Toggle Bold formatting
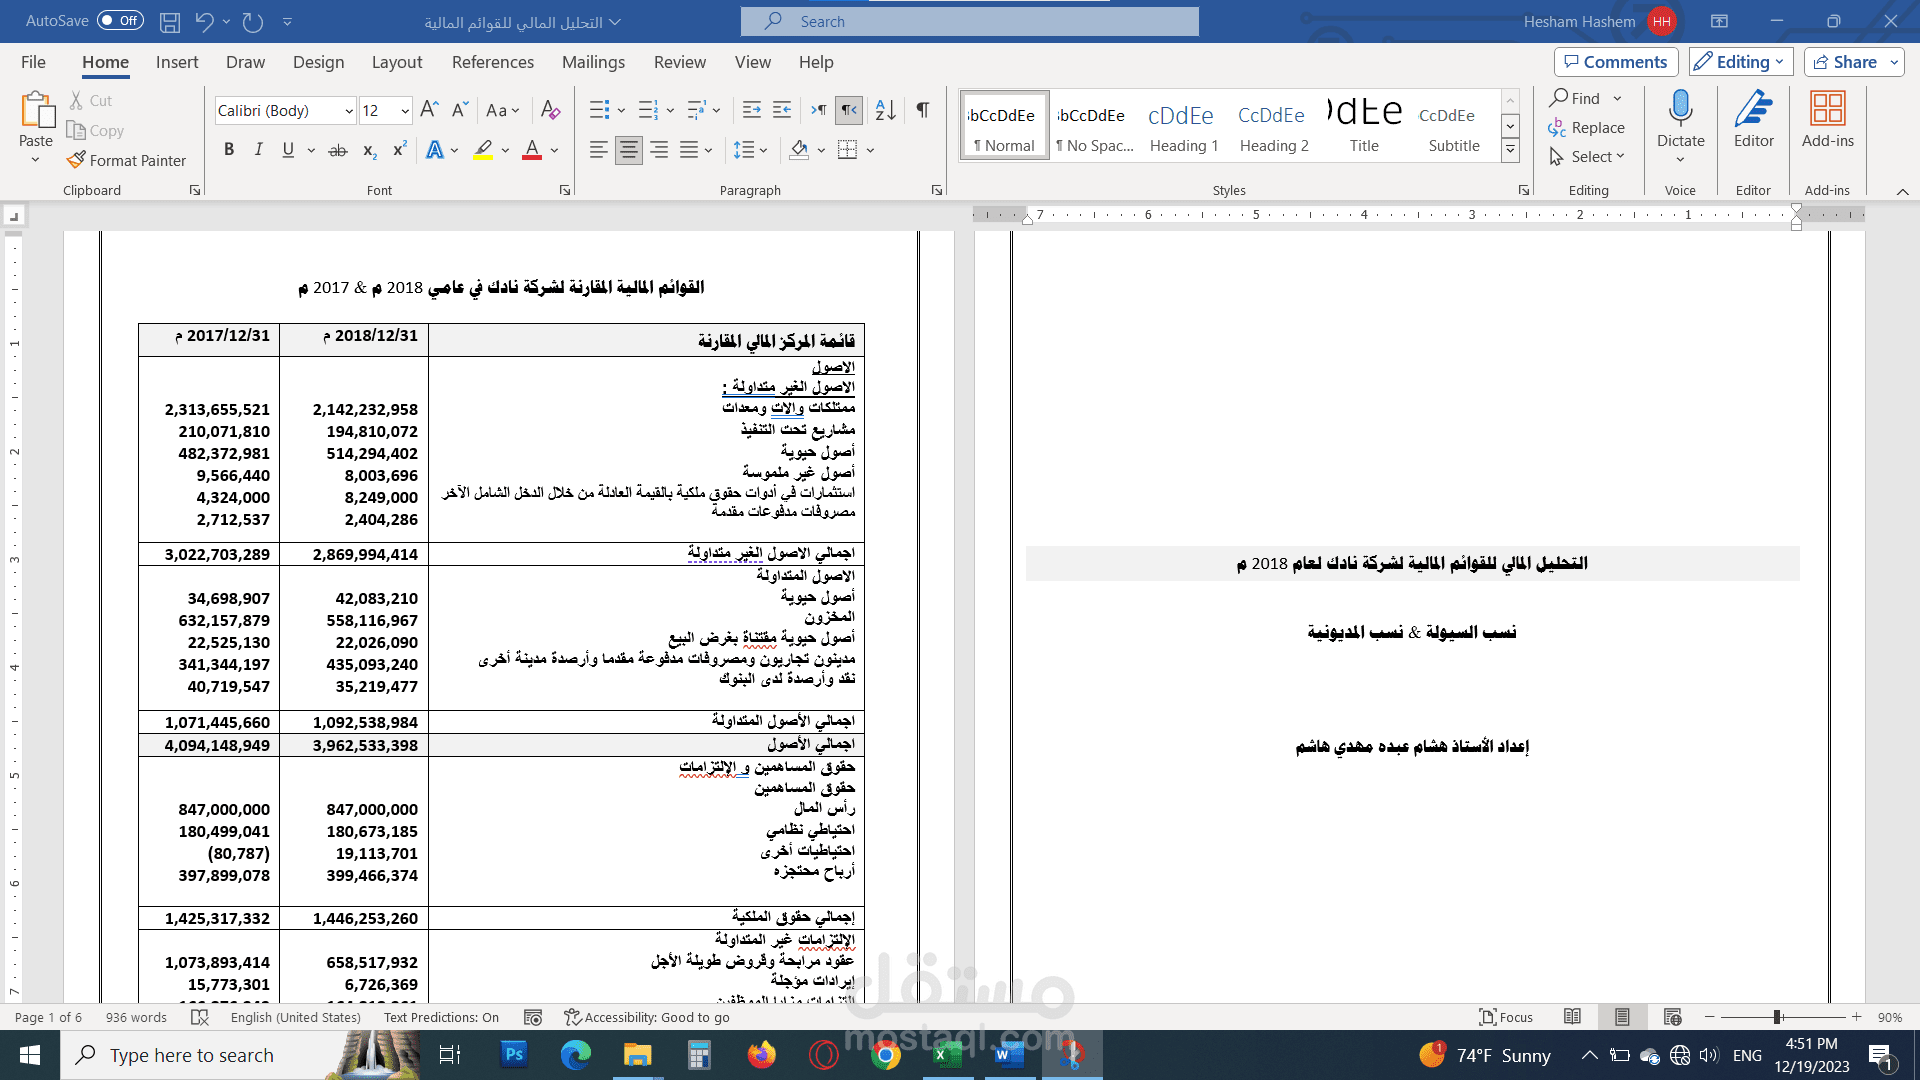Screen dimensions: 1920x1080 click(229, 150)
